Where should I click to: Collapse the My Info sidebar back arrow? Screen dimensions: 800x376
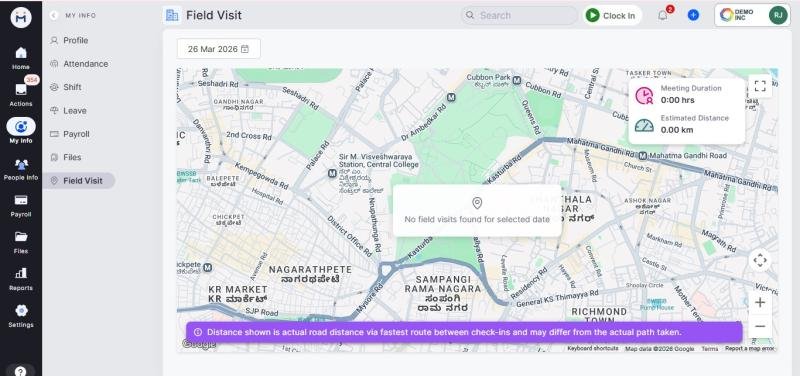pyautogui.click(x=54, y=16)
